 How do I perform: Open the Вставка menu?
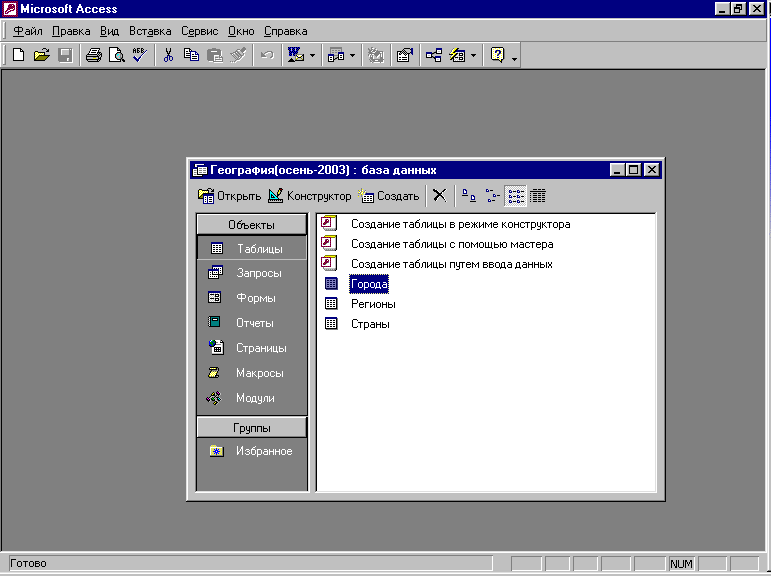coord(150,31)
